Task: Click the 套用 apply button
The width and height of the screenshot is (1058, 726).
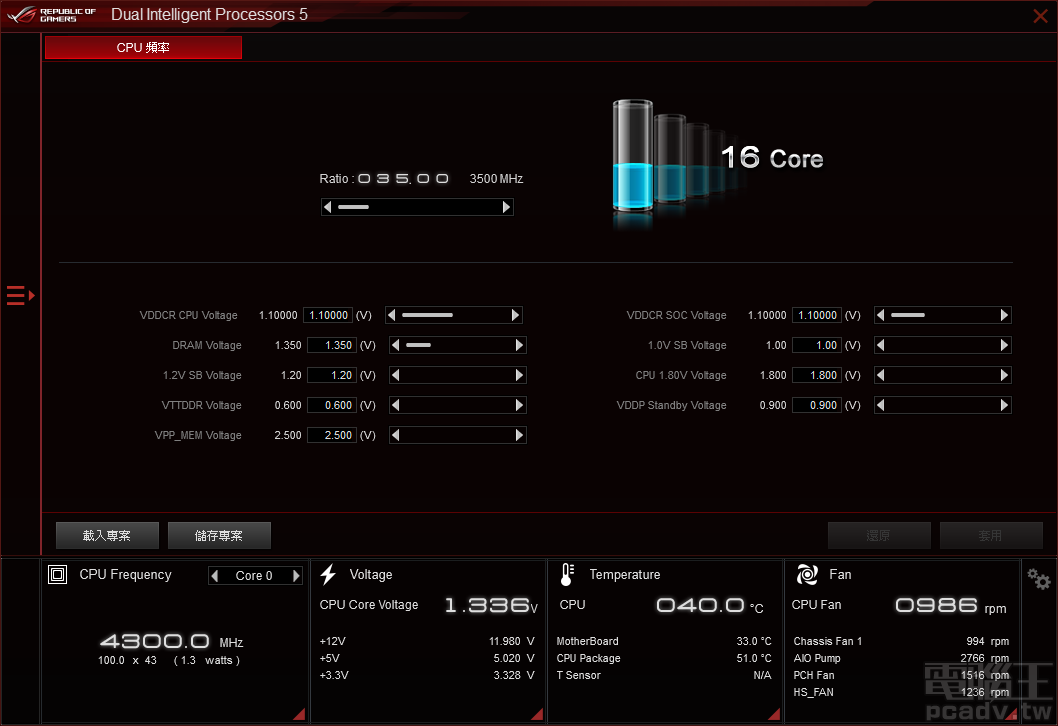Action: (x=991, y=535)
